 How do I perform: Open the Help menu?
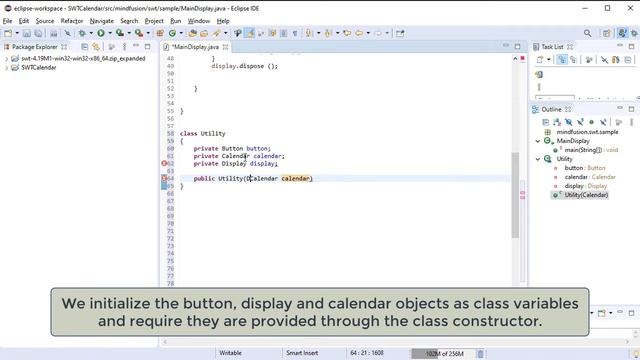(223, 21)
